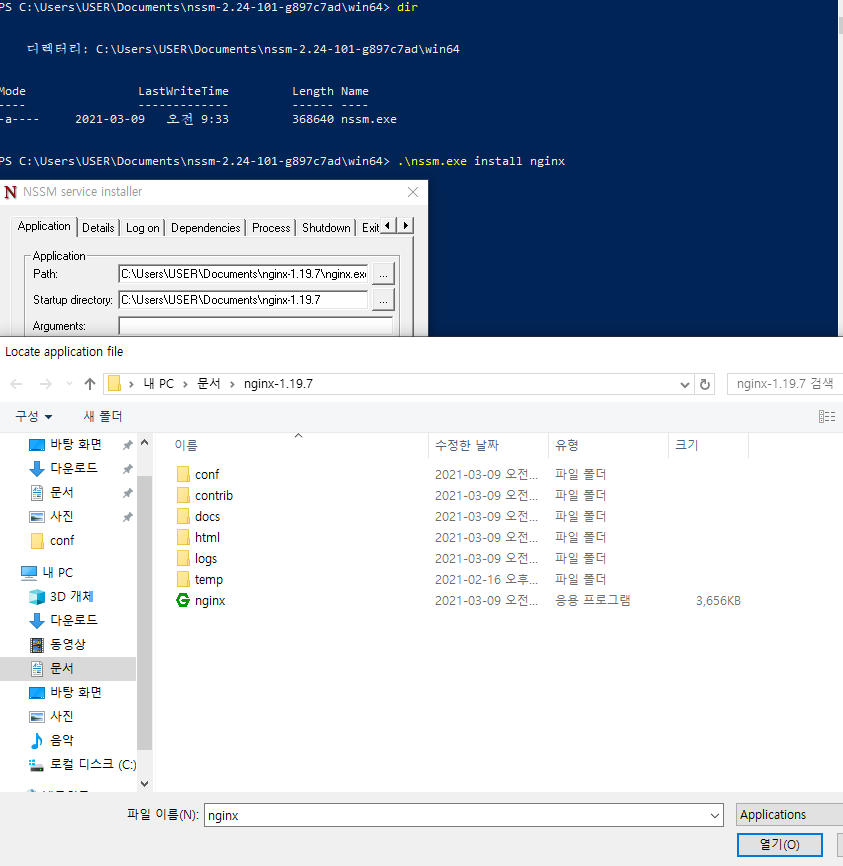Select the Application tab
This screenshot has width=843, height=866.
click(44, 226)
